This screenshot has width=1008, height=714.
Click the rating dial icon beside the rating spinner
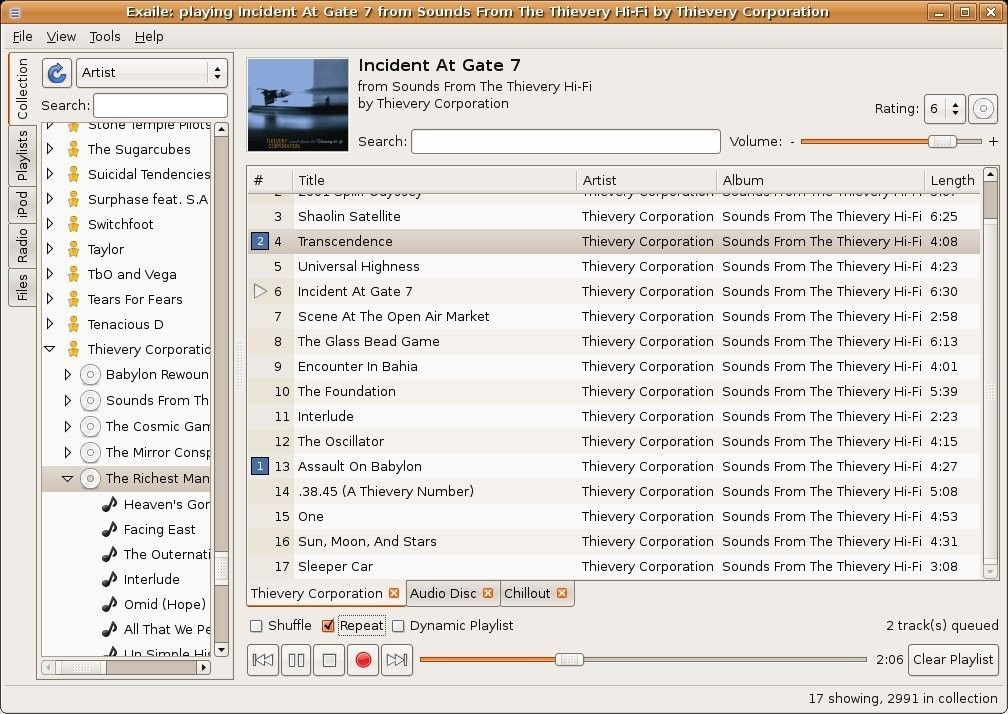pyautogui.click(x=982, y=109)
